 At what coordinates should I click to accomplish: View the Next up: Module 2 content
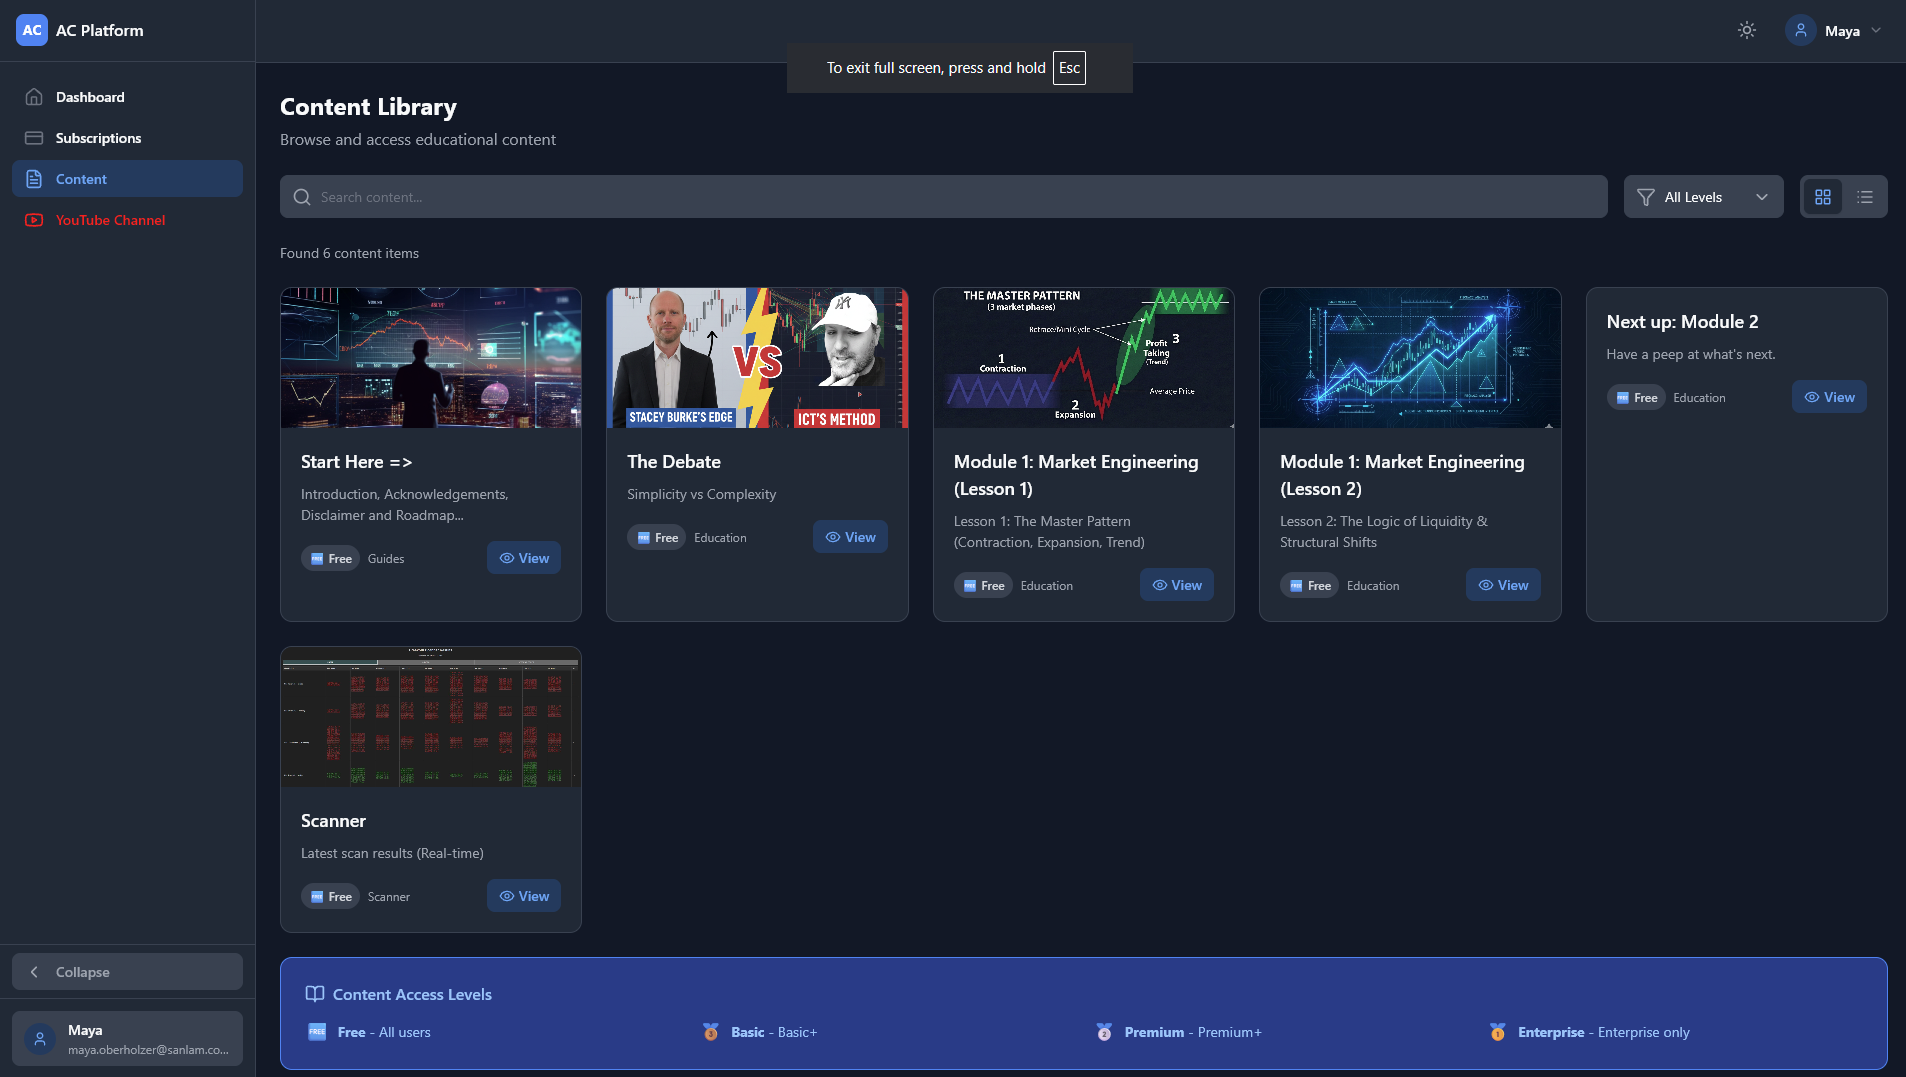coord(1829,397)
